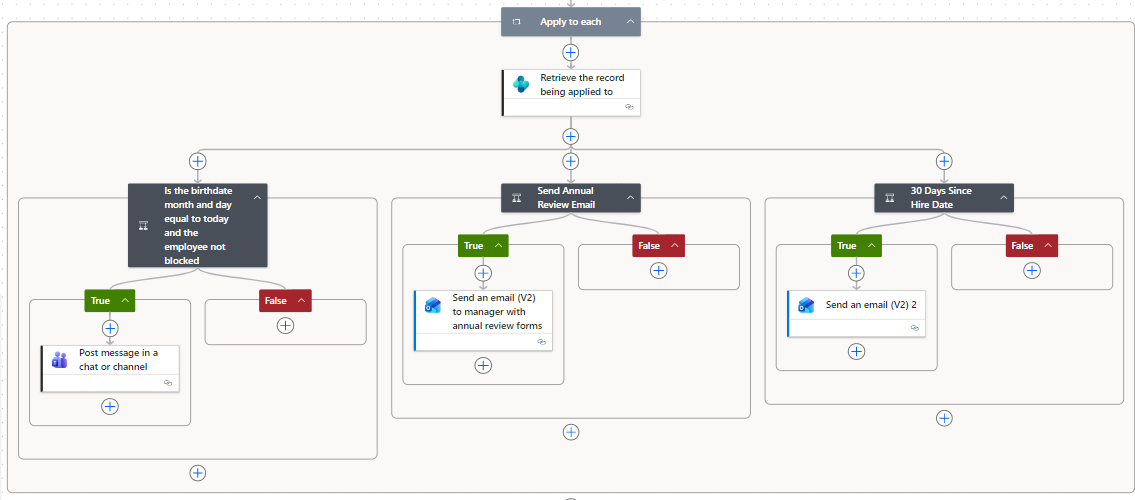Click condition icon on birthdate condition block
Image resolution: width=1135 pixels, height=500 pixels.
[x=143, y=226]
